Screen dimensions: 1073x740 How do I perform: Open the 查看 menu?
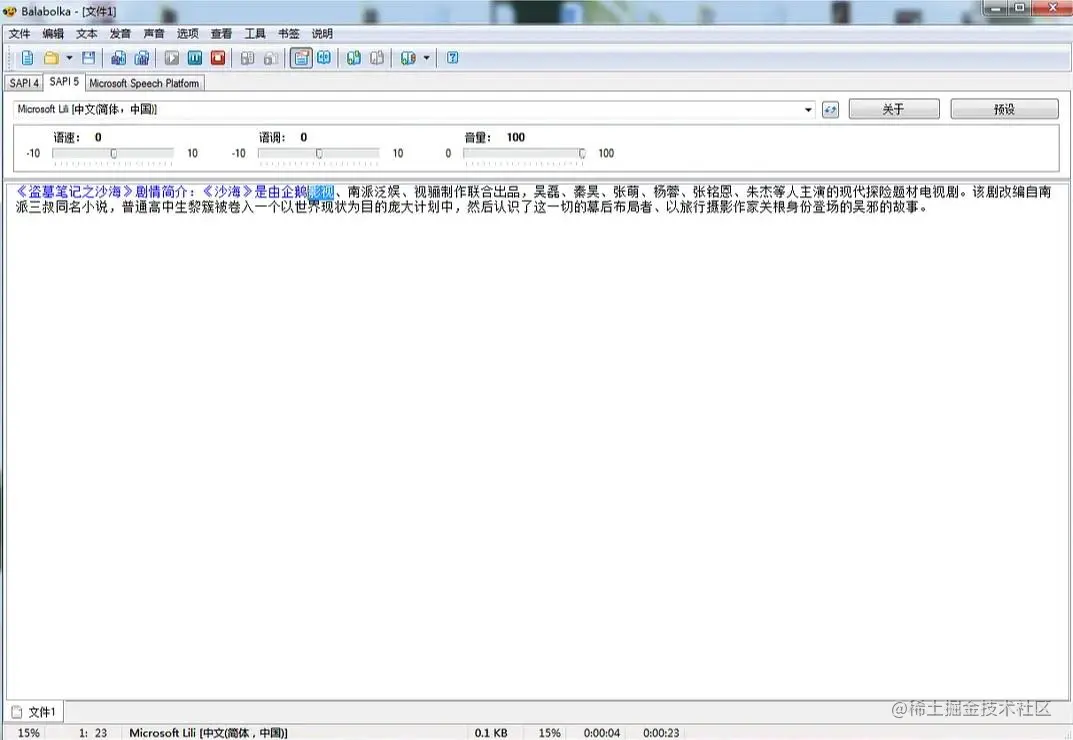tap(221, 34)
